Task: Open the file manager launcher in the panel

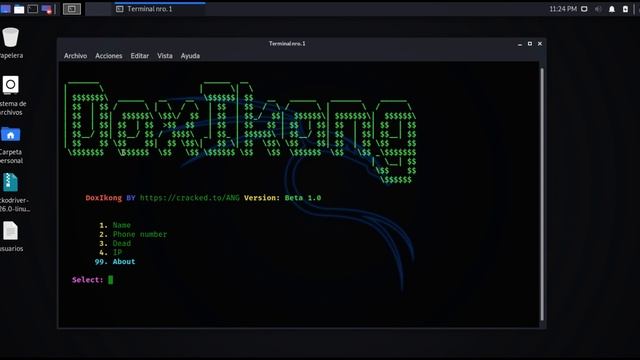Action: click(19, 9)
